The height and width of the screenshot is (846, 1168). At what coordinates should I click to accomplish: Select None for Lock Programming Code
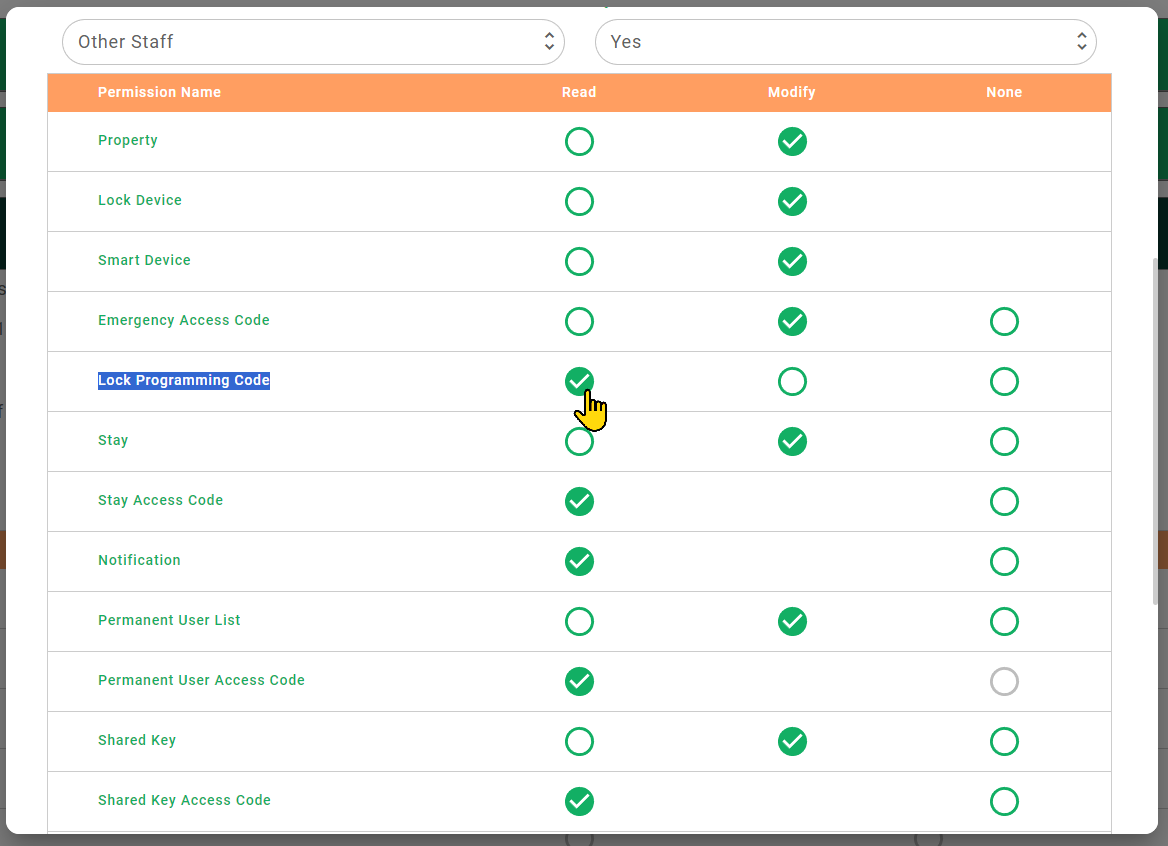click(1004, 381)
